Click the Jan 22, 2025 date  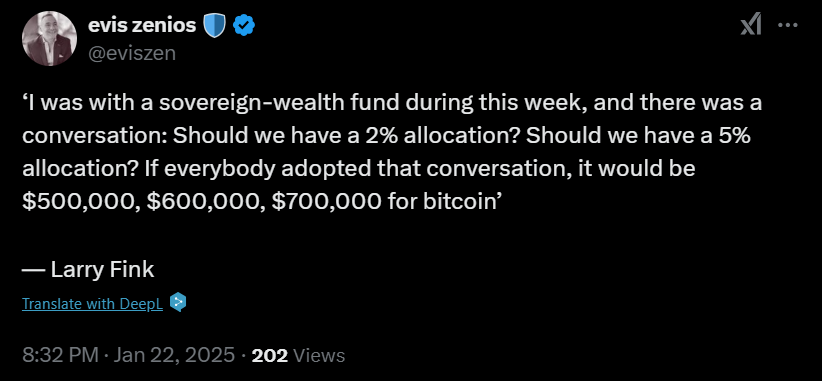174,355
